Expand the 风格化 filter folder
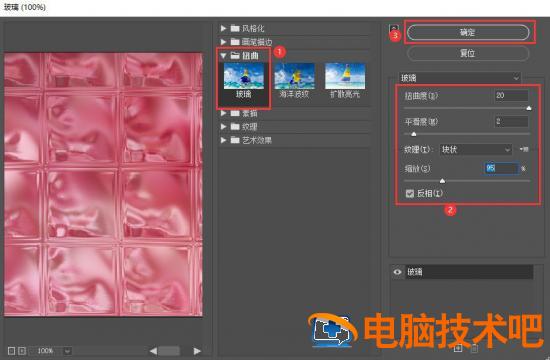 click(223, 28)
